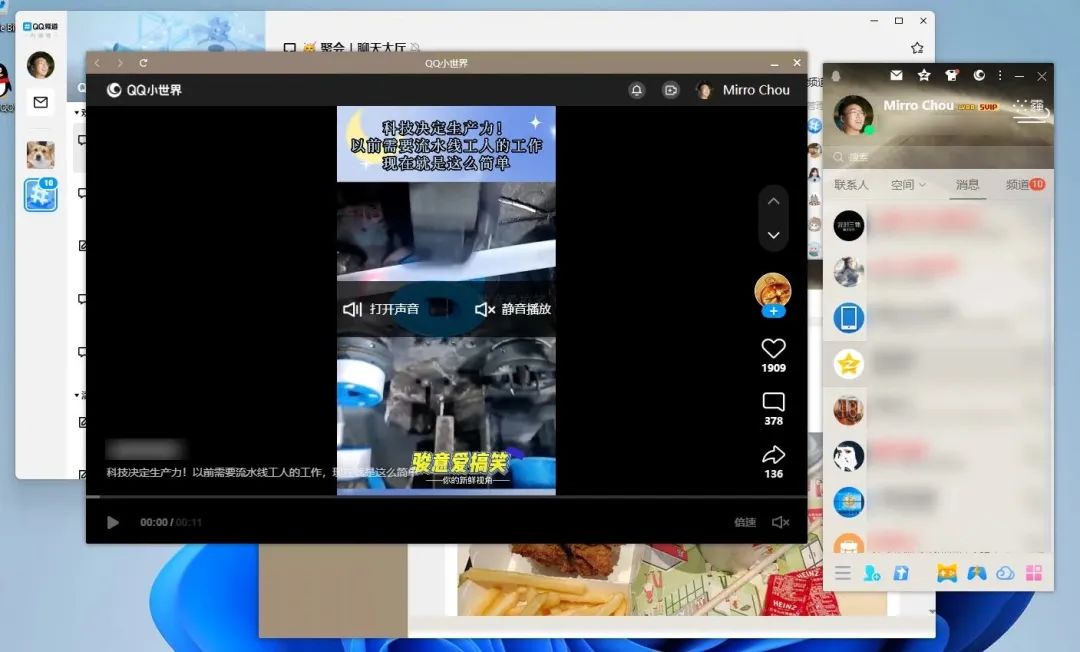Open the notification bell in QQ小世界
Image resolution: width=1080 pixels, height=652 pixels.
click(x=637, y=90)
